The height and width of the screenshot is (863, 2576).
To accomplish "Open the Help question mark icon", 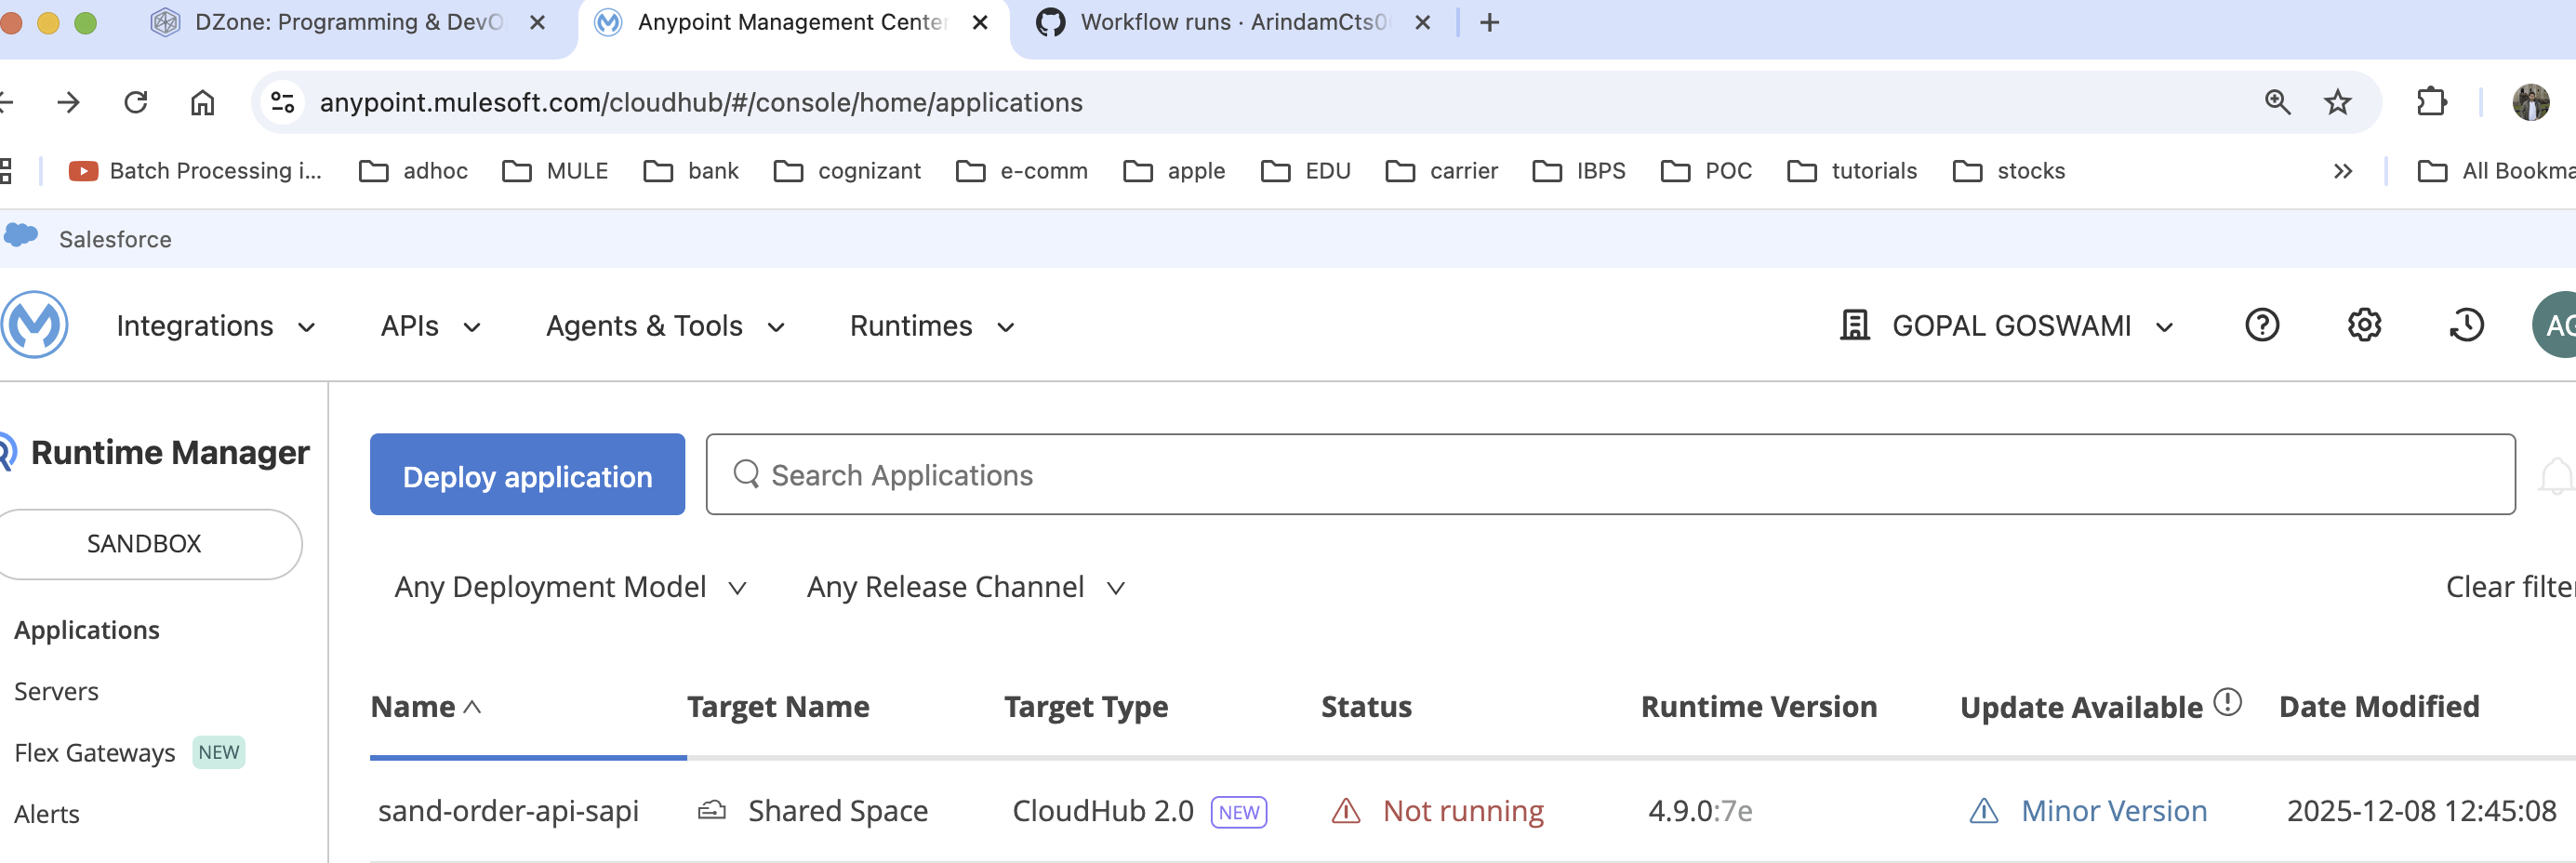I will point(2262,325).
